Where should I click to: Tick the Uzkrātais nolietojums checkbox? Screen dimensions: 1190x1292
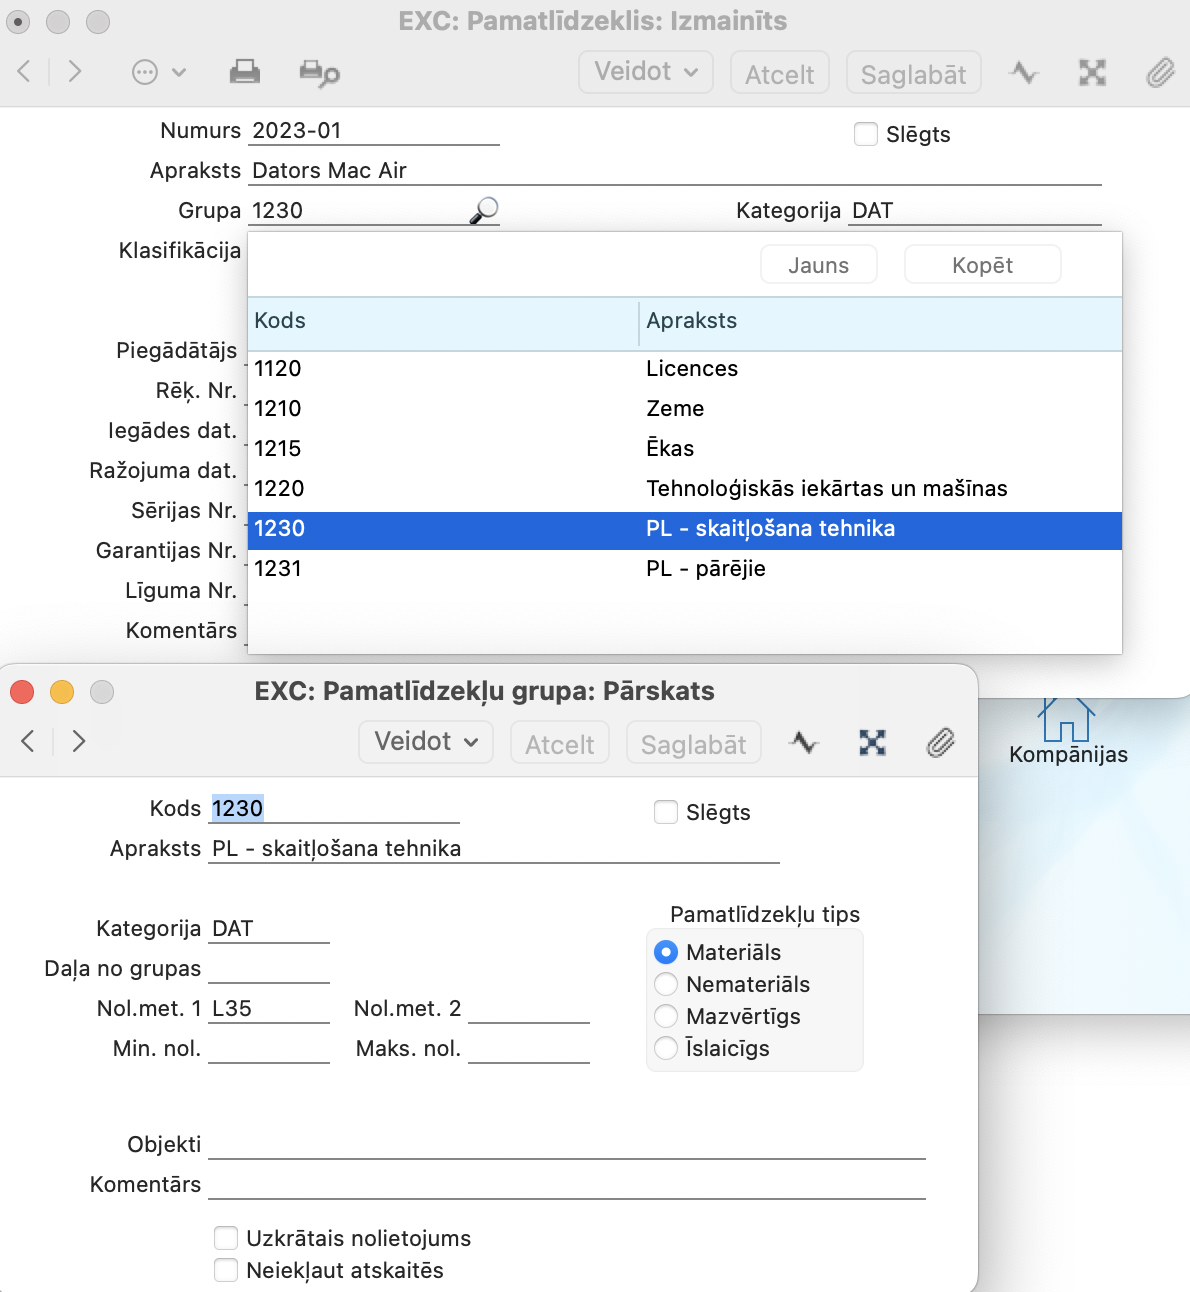(x=227, y=1238)
